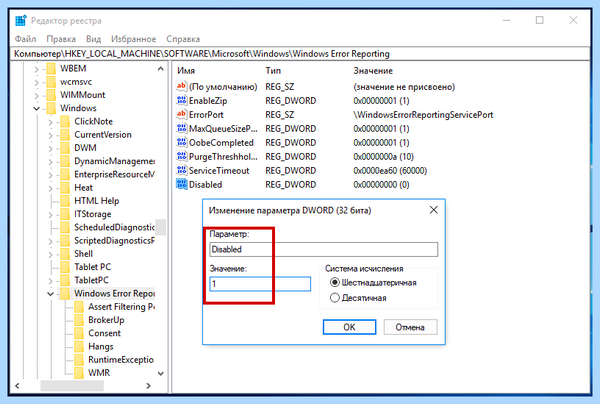The image size is (600, 404).
Task: Collapse the Windows key in the tree
Action: (x=36, y=108)
